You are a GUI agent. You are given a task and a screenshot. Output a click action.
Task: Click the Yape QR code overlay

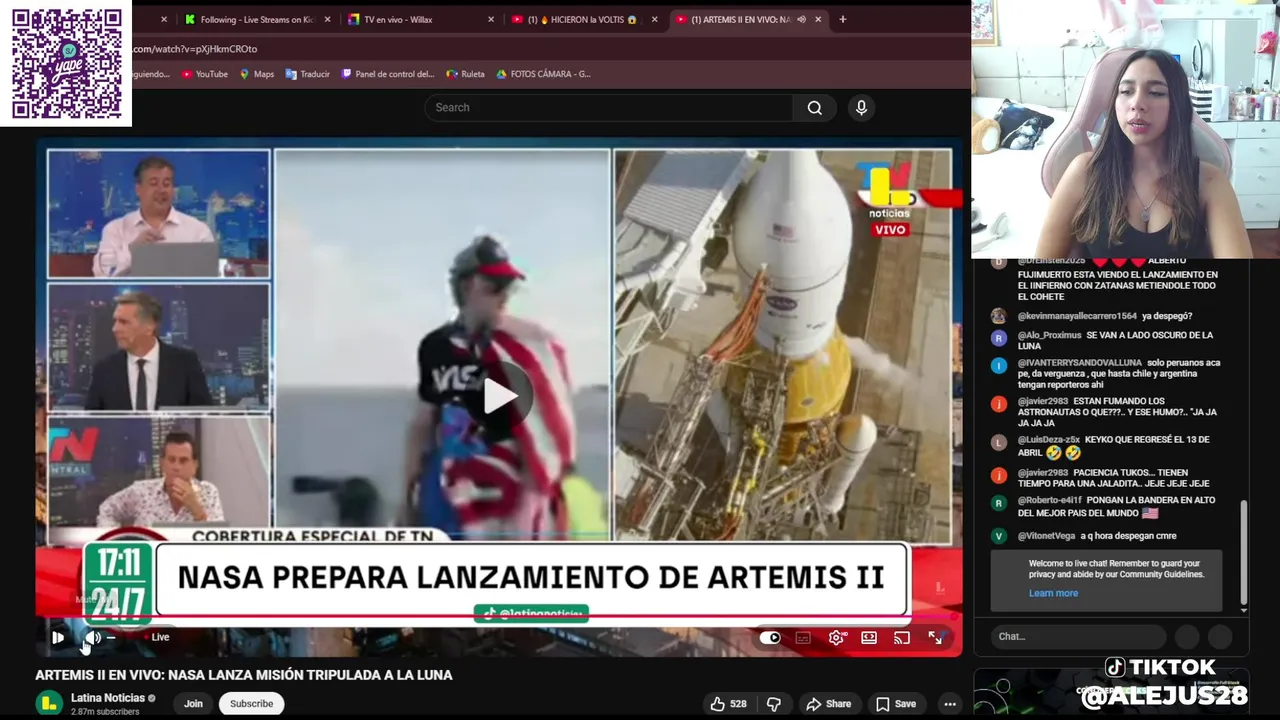(x=66, y=63)
